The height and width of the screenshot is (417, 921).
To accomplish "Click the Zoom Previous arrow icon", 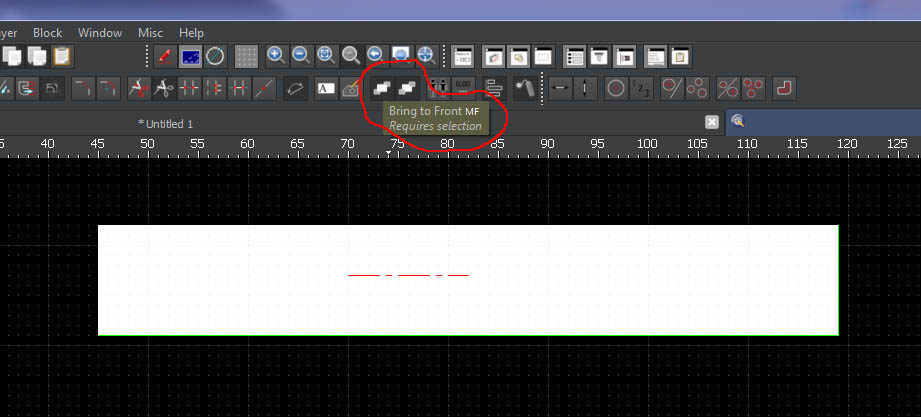I will [376, 55].
